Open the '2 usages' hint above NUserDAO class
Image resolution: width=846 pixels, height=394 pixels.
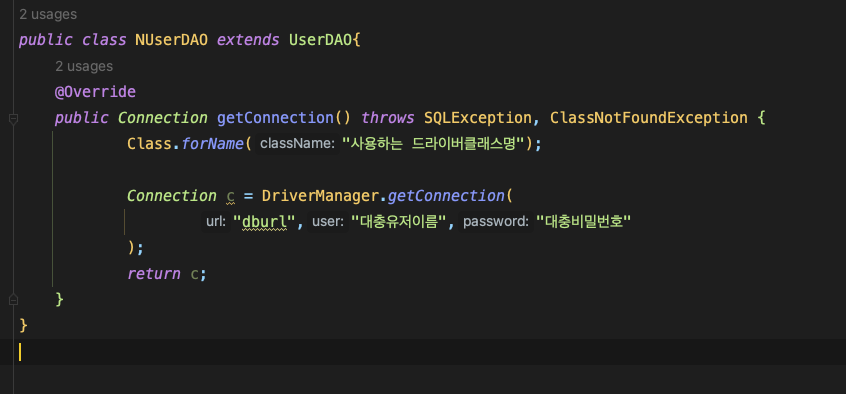[48, 15]
